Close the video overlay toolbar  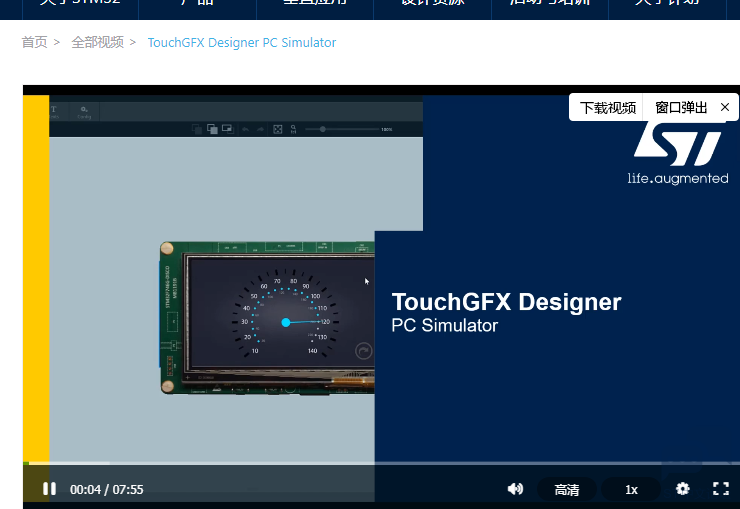coord(725,108)
